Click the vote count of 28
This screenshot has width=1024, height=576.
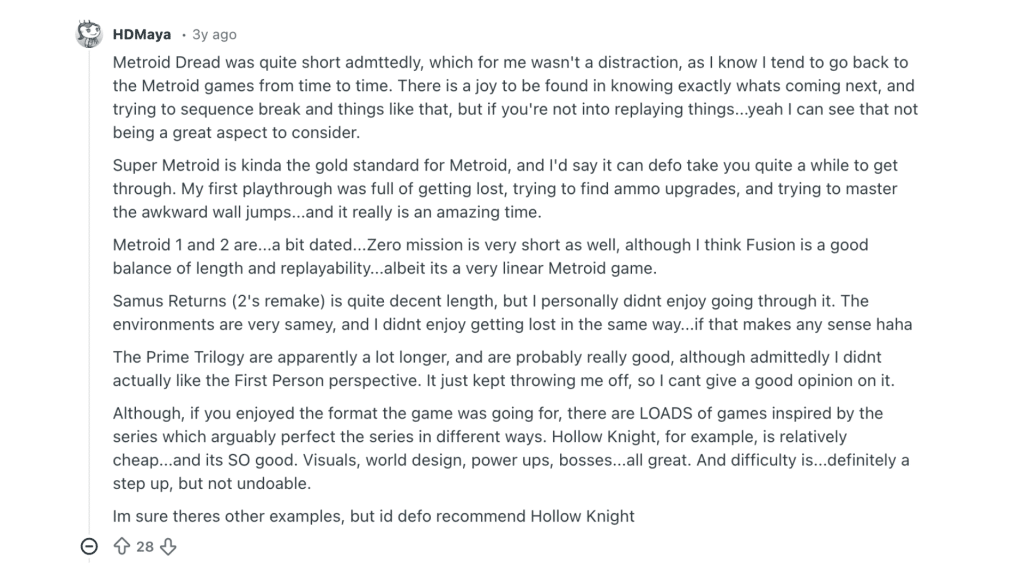(145, 546)
